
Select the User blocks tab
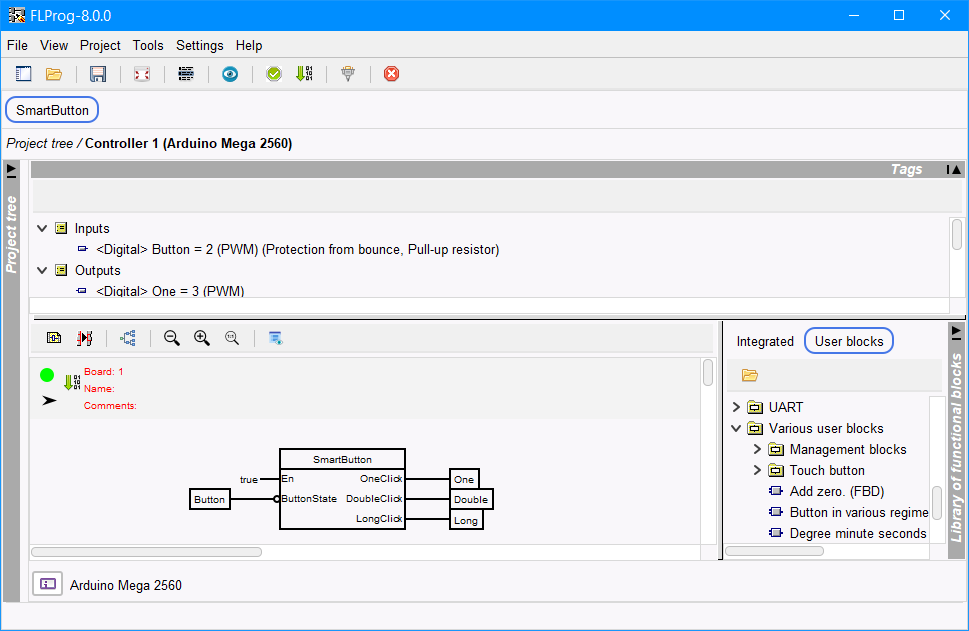(848, 341)
